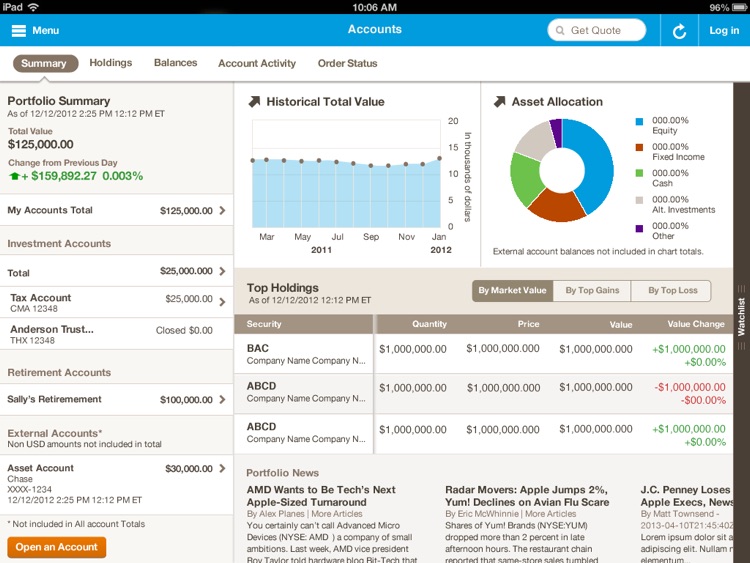The image size is (750, 563).
Task: Sort by Quantity column header
Action: click(429, 324)
